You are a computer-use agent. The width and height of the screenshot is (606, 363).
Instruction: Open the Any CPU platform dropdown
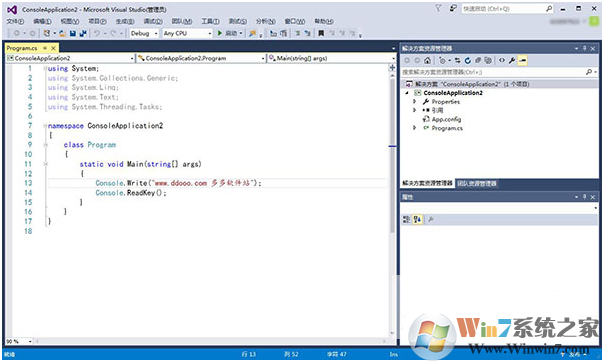(187, 34)
